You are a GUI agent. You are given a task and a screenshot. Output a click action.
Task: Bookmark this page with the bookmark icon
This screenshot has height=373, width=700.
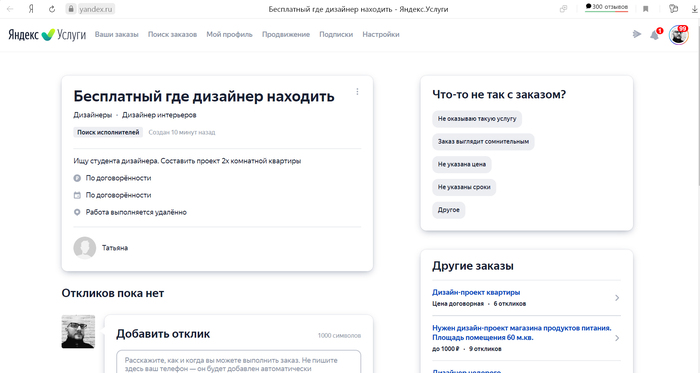(646, 9)
